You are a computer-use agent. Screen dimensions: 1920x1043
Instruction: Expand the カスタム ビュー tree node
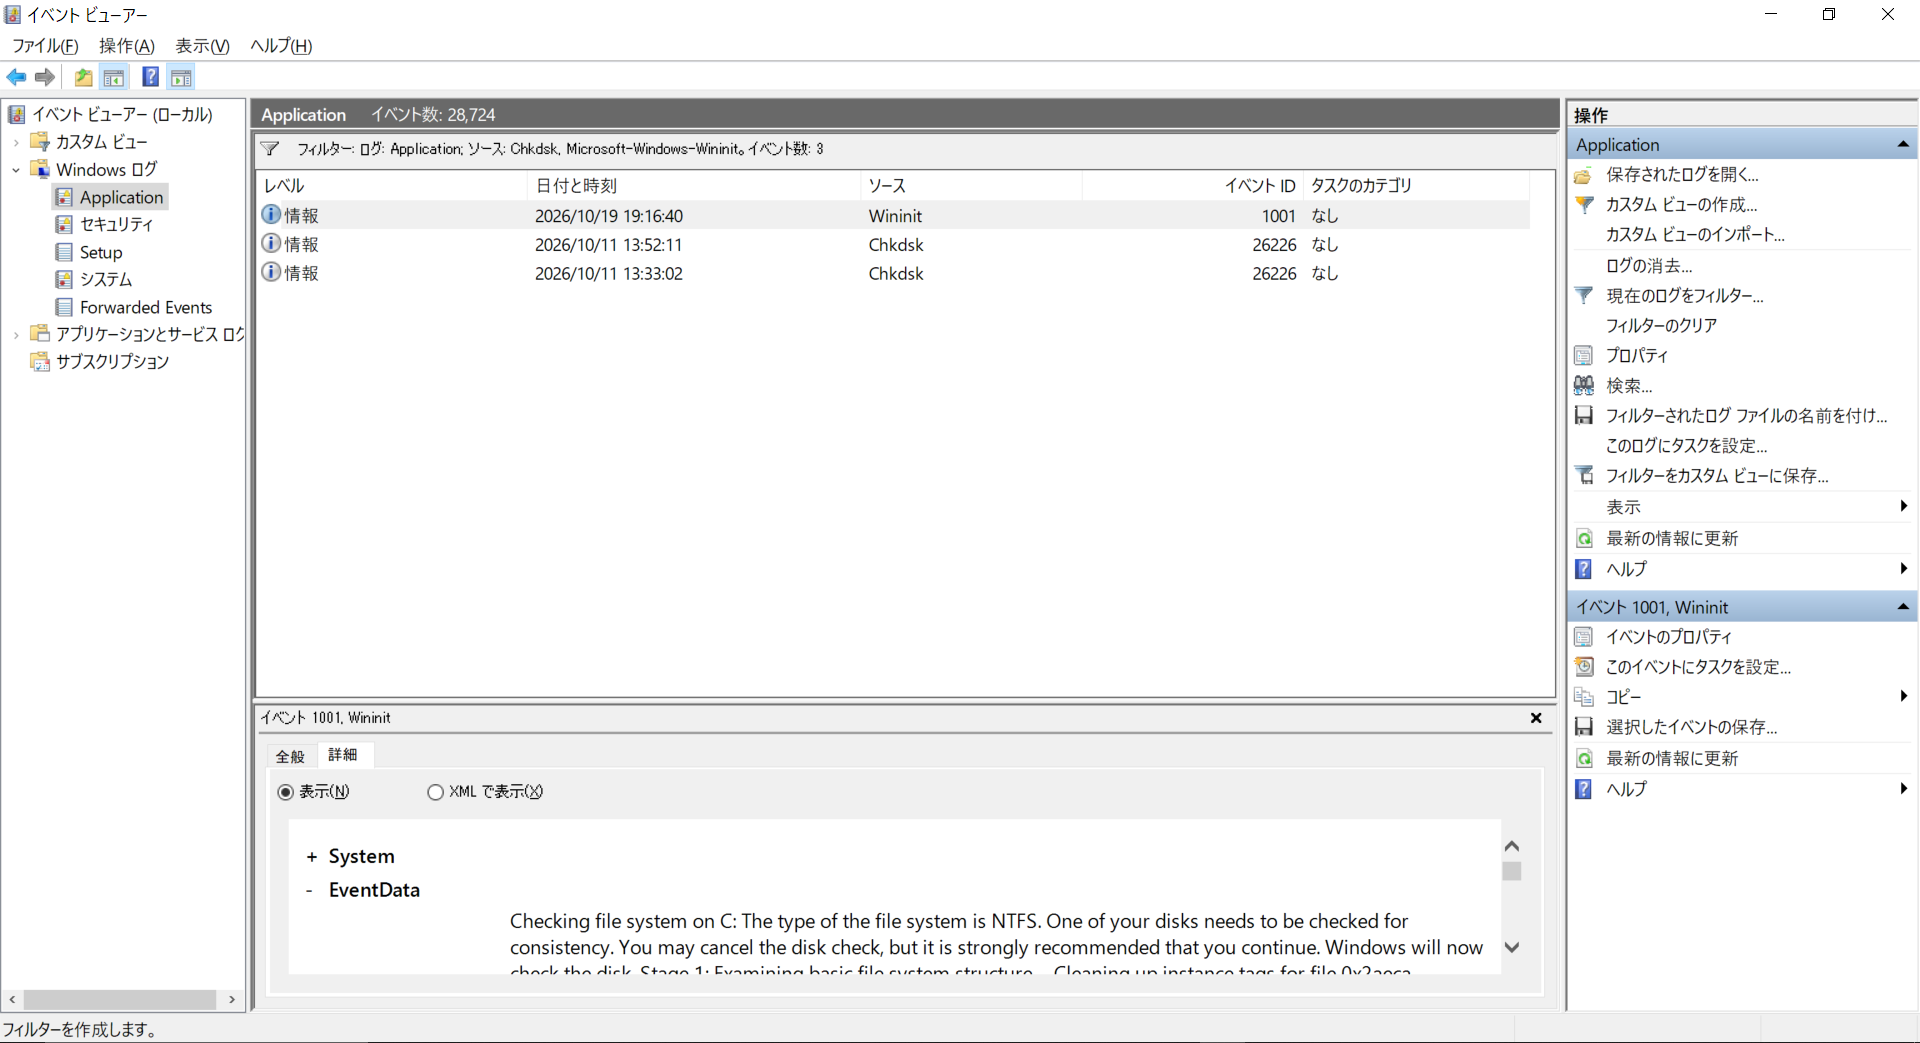tap(16, 142)
